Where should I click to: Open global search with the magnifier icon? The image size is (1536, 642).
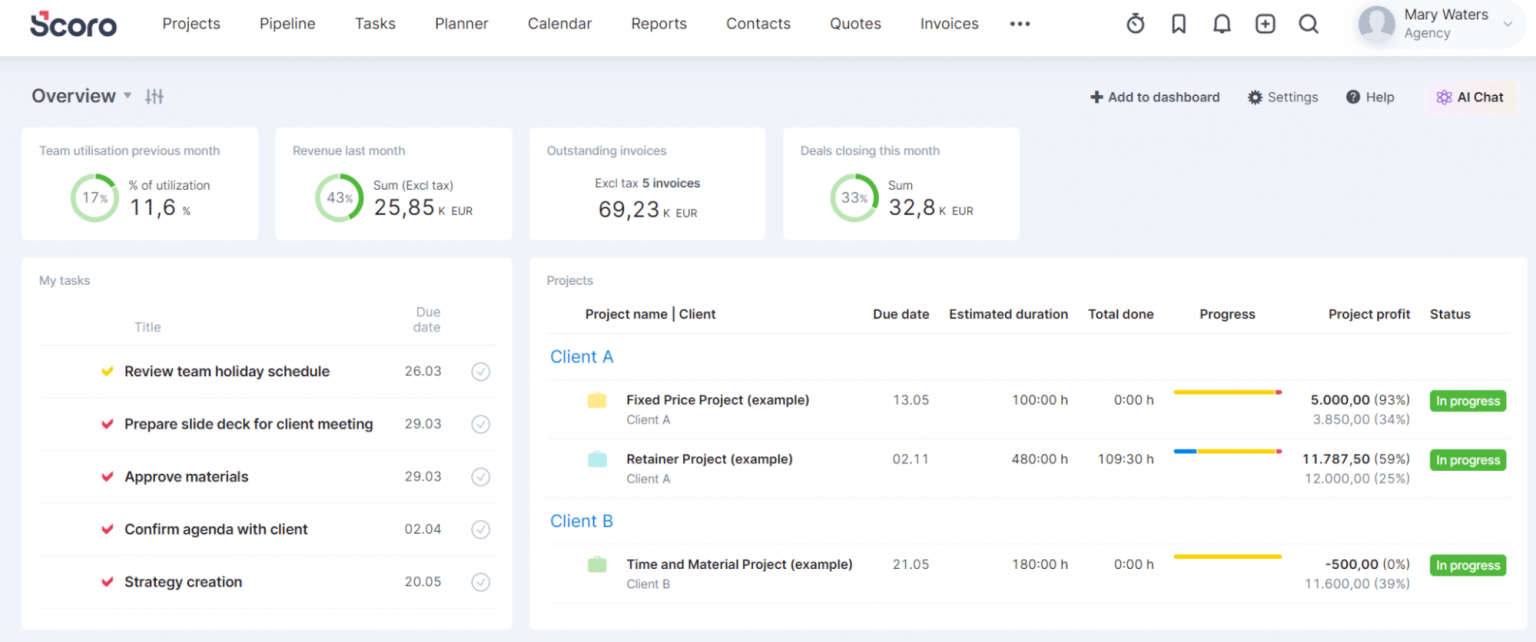[x=1308, y=23]
